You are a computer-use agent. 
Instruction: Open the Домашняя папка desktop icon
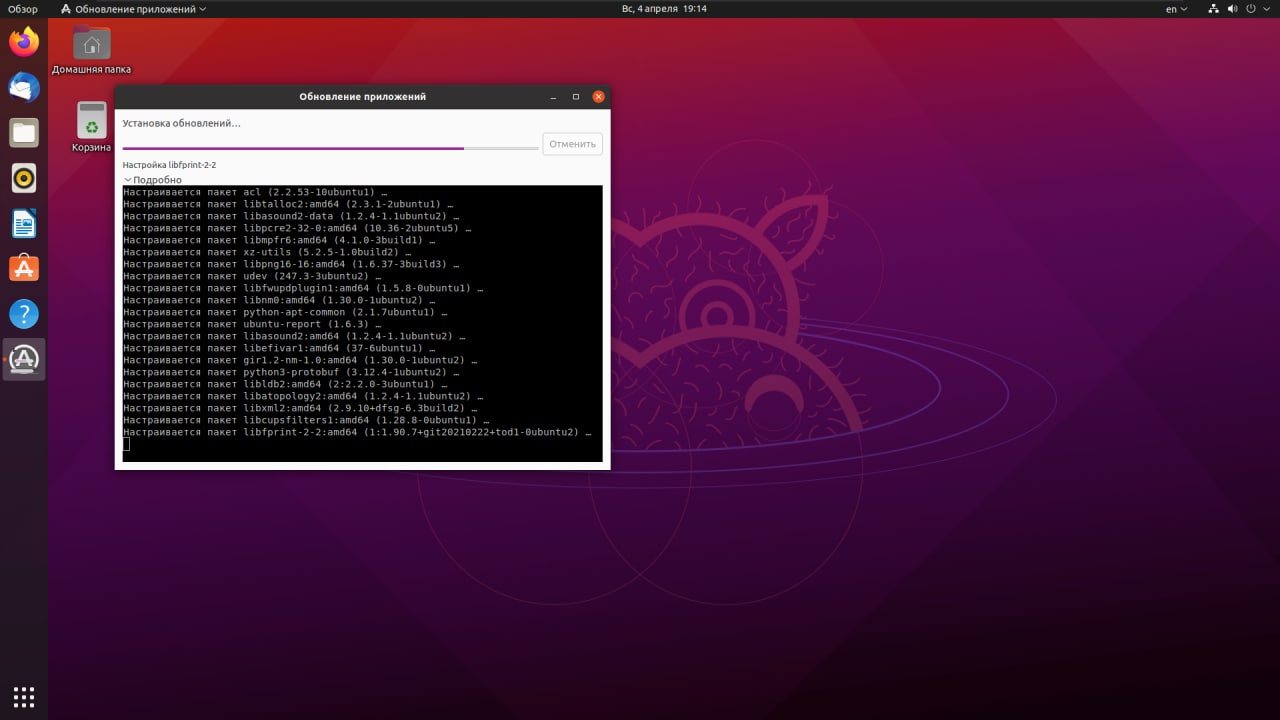tap(91, 51)
